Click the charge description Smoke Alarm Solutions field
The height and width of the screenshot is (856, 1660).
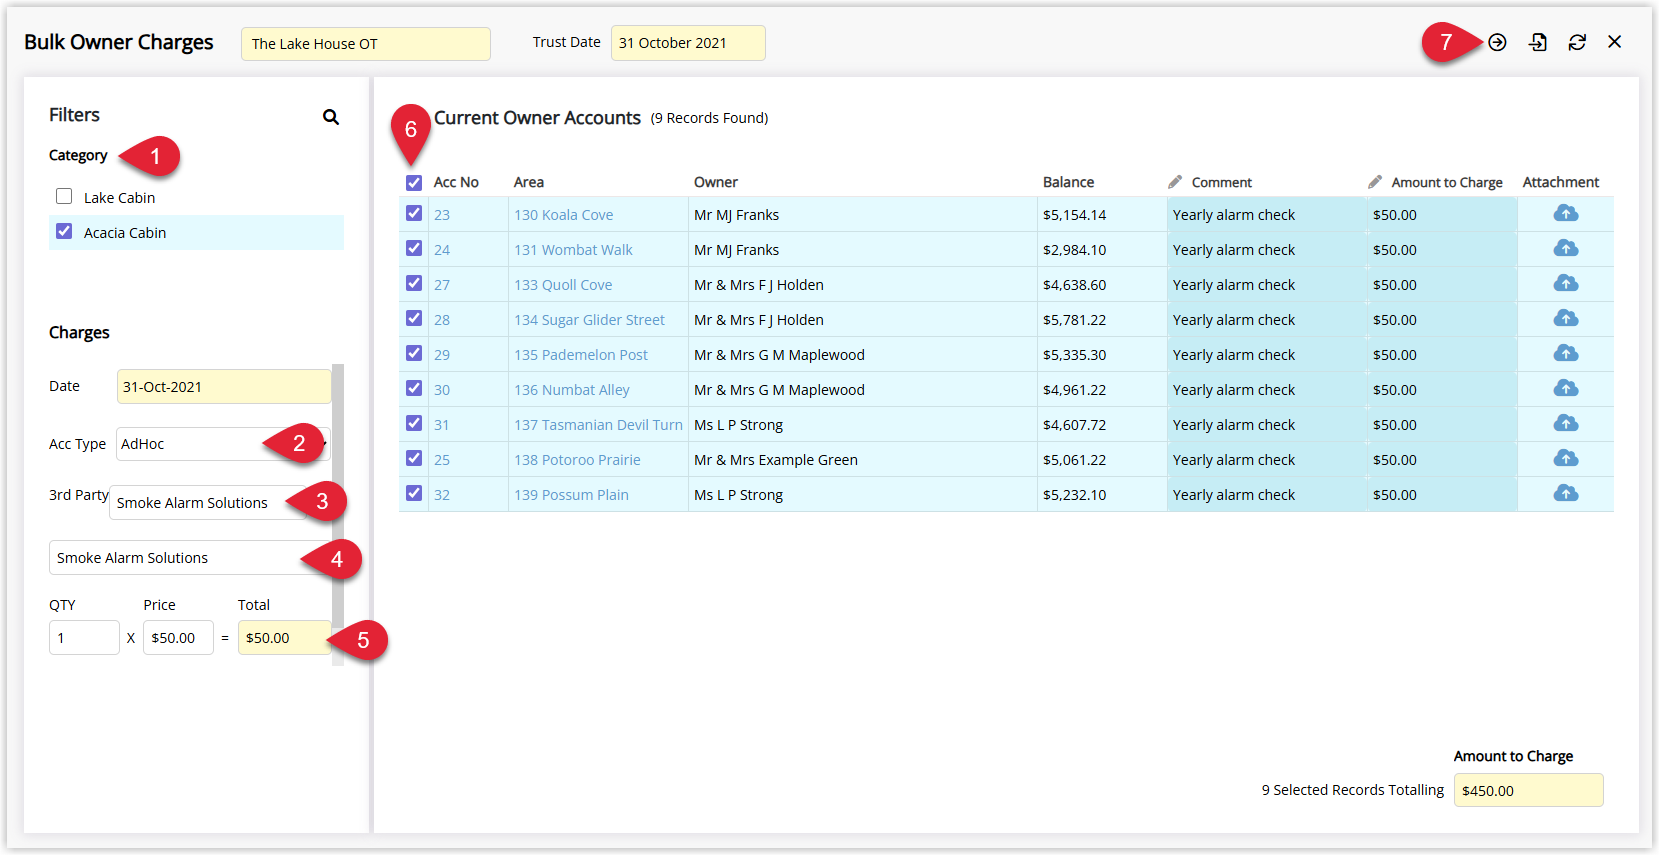point(190,558)
